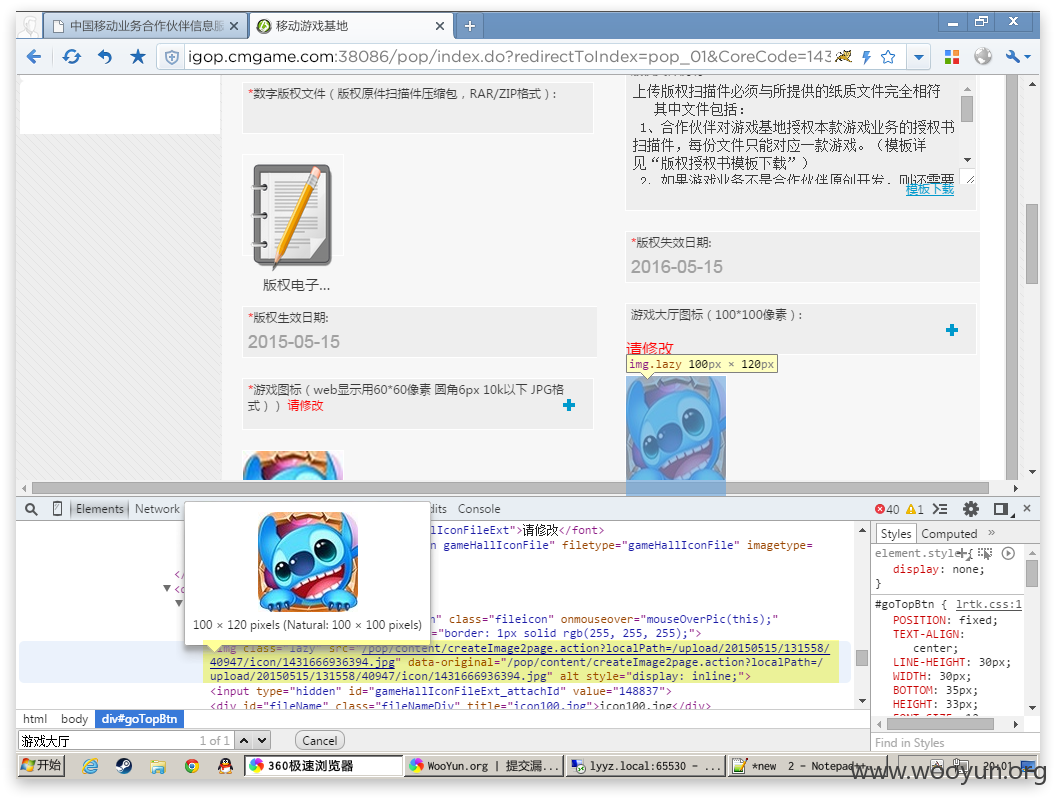Go to previous search result arrow

244,741
